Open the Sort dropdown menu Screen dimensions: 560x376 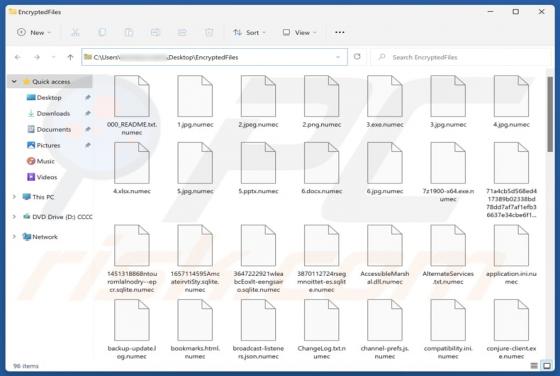250,32
